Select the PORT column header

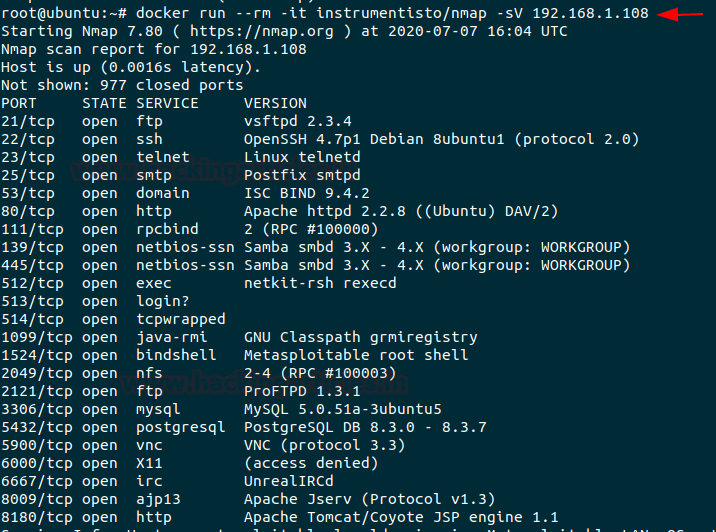coord(19,103)
